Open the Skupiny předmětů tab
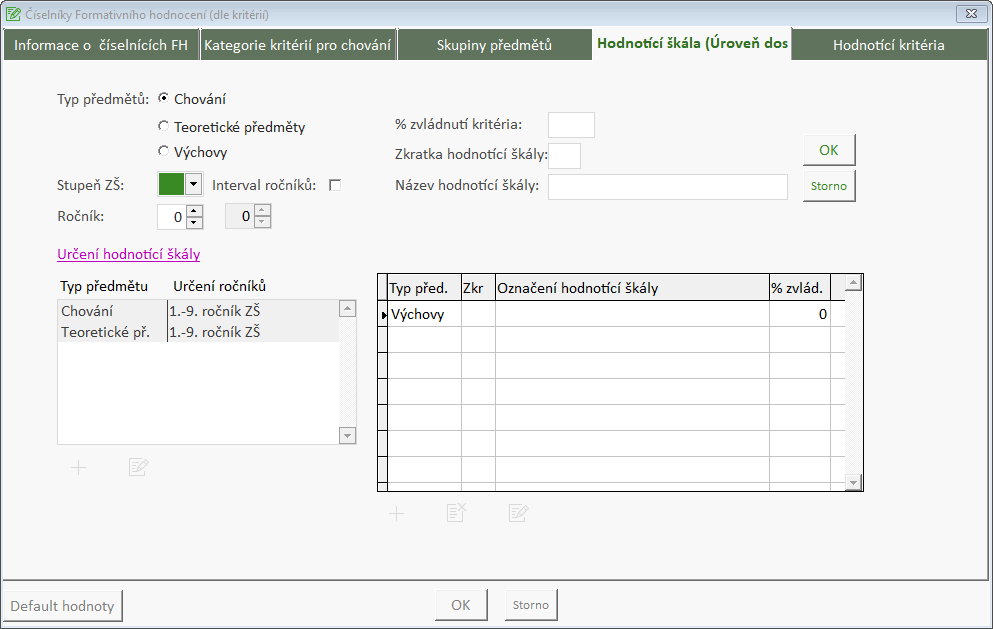This screenshot has height=629, width=993. tap(494, 45)
